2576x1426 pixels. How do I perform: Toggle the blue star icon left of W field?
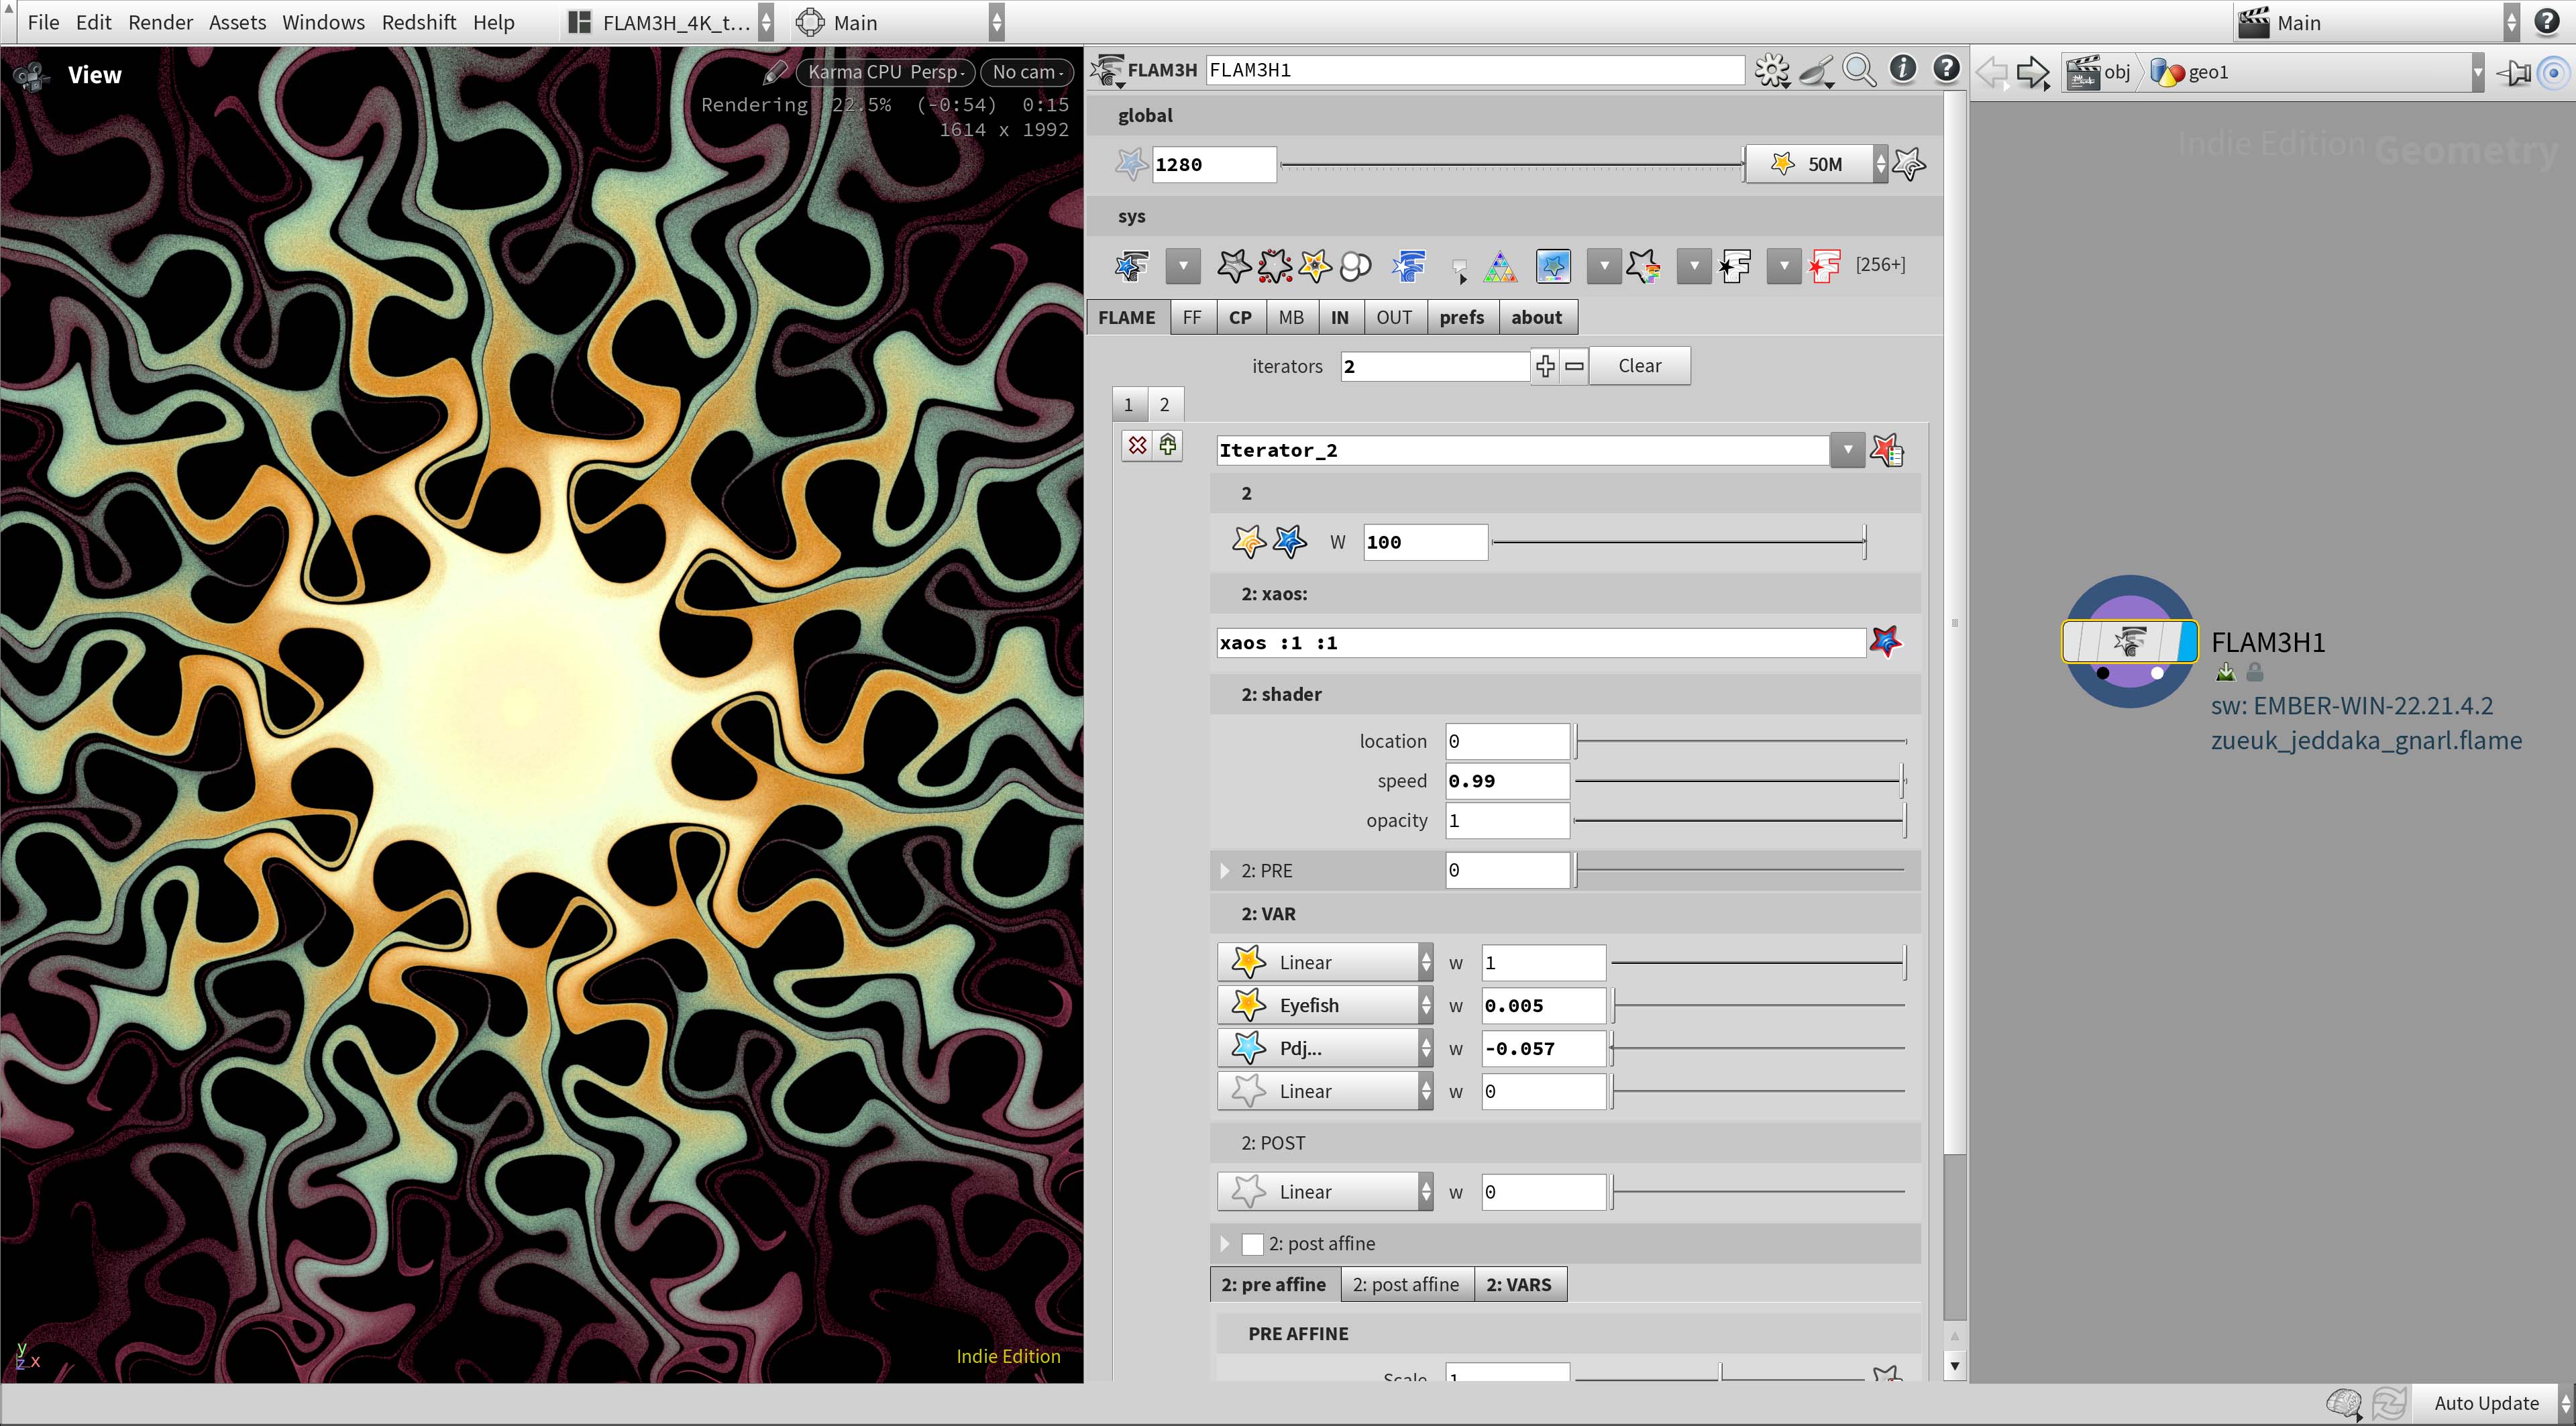(1289, 542)
